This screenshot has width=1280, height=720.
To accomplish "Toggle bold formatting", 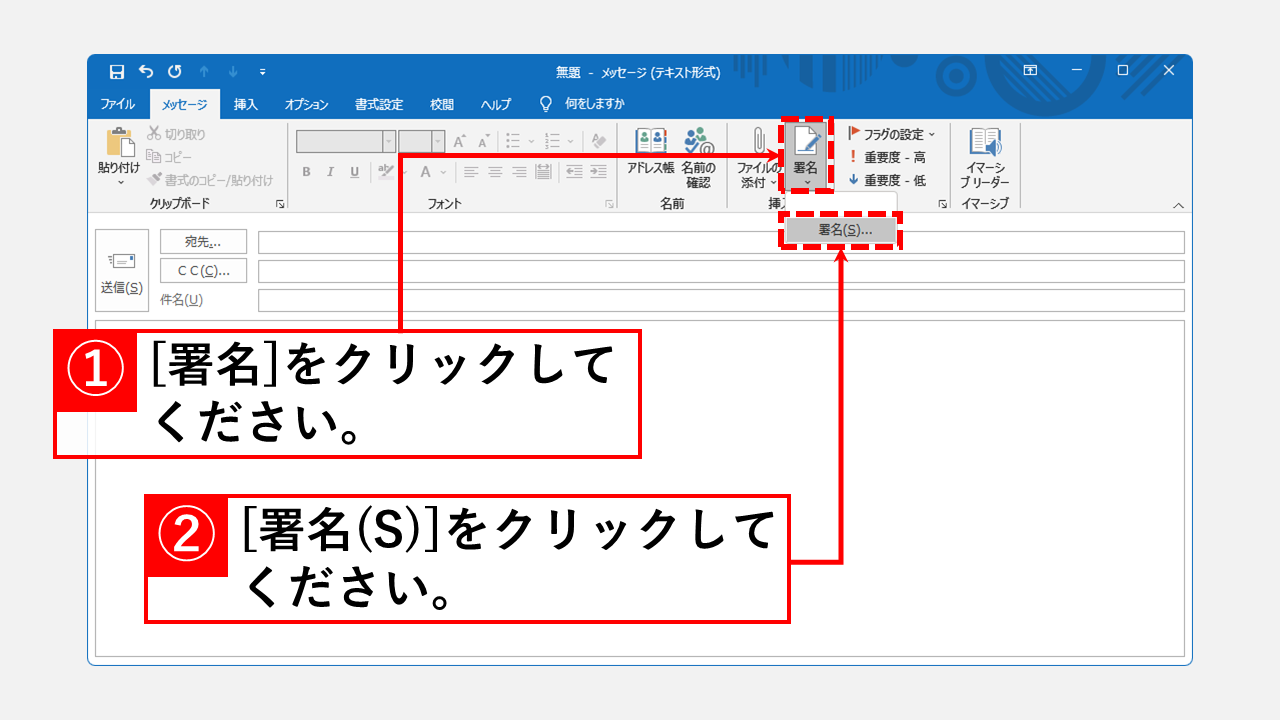I will [x=306, y=172].
